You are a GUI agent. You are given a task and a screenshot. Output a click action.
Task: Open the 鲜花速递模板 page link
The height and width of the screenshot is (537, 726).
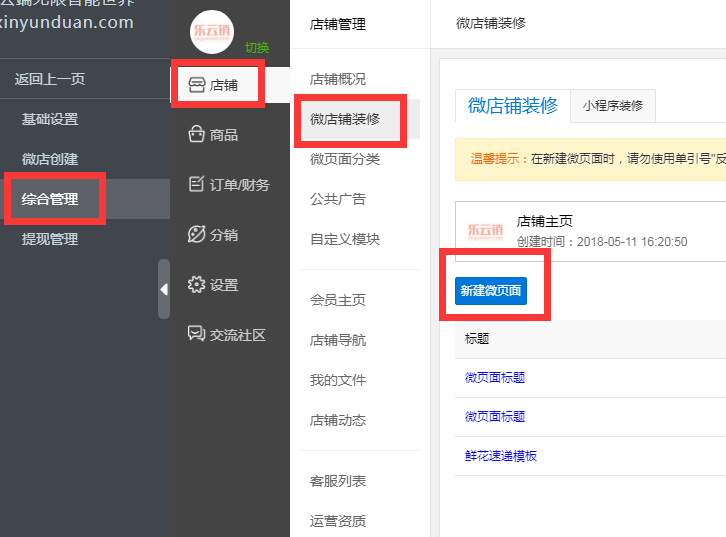point(501,456)
